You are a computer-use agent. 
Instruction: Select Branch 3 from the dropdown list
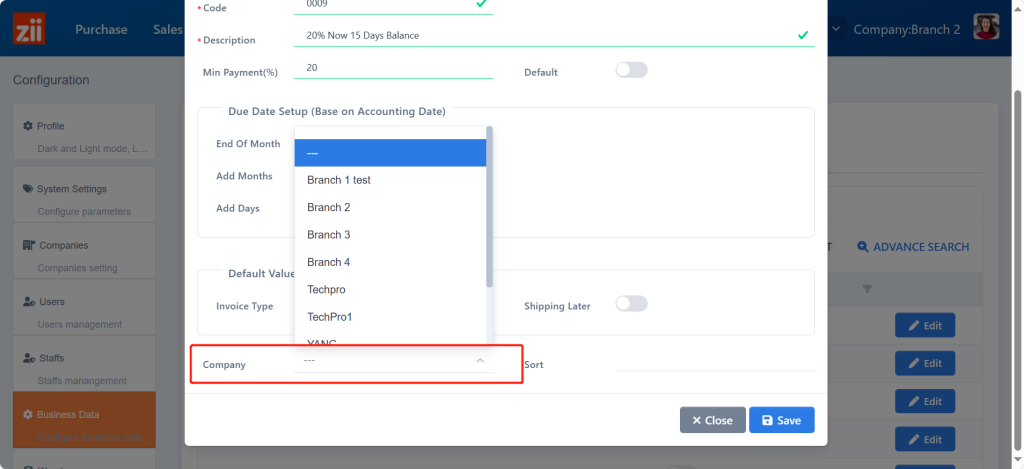click(329, 235)
